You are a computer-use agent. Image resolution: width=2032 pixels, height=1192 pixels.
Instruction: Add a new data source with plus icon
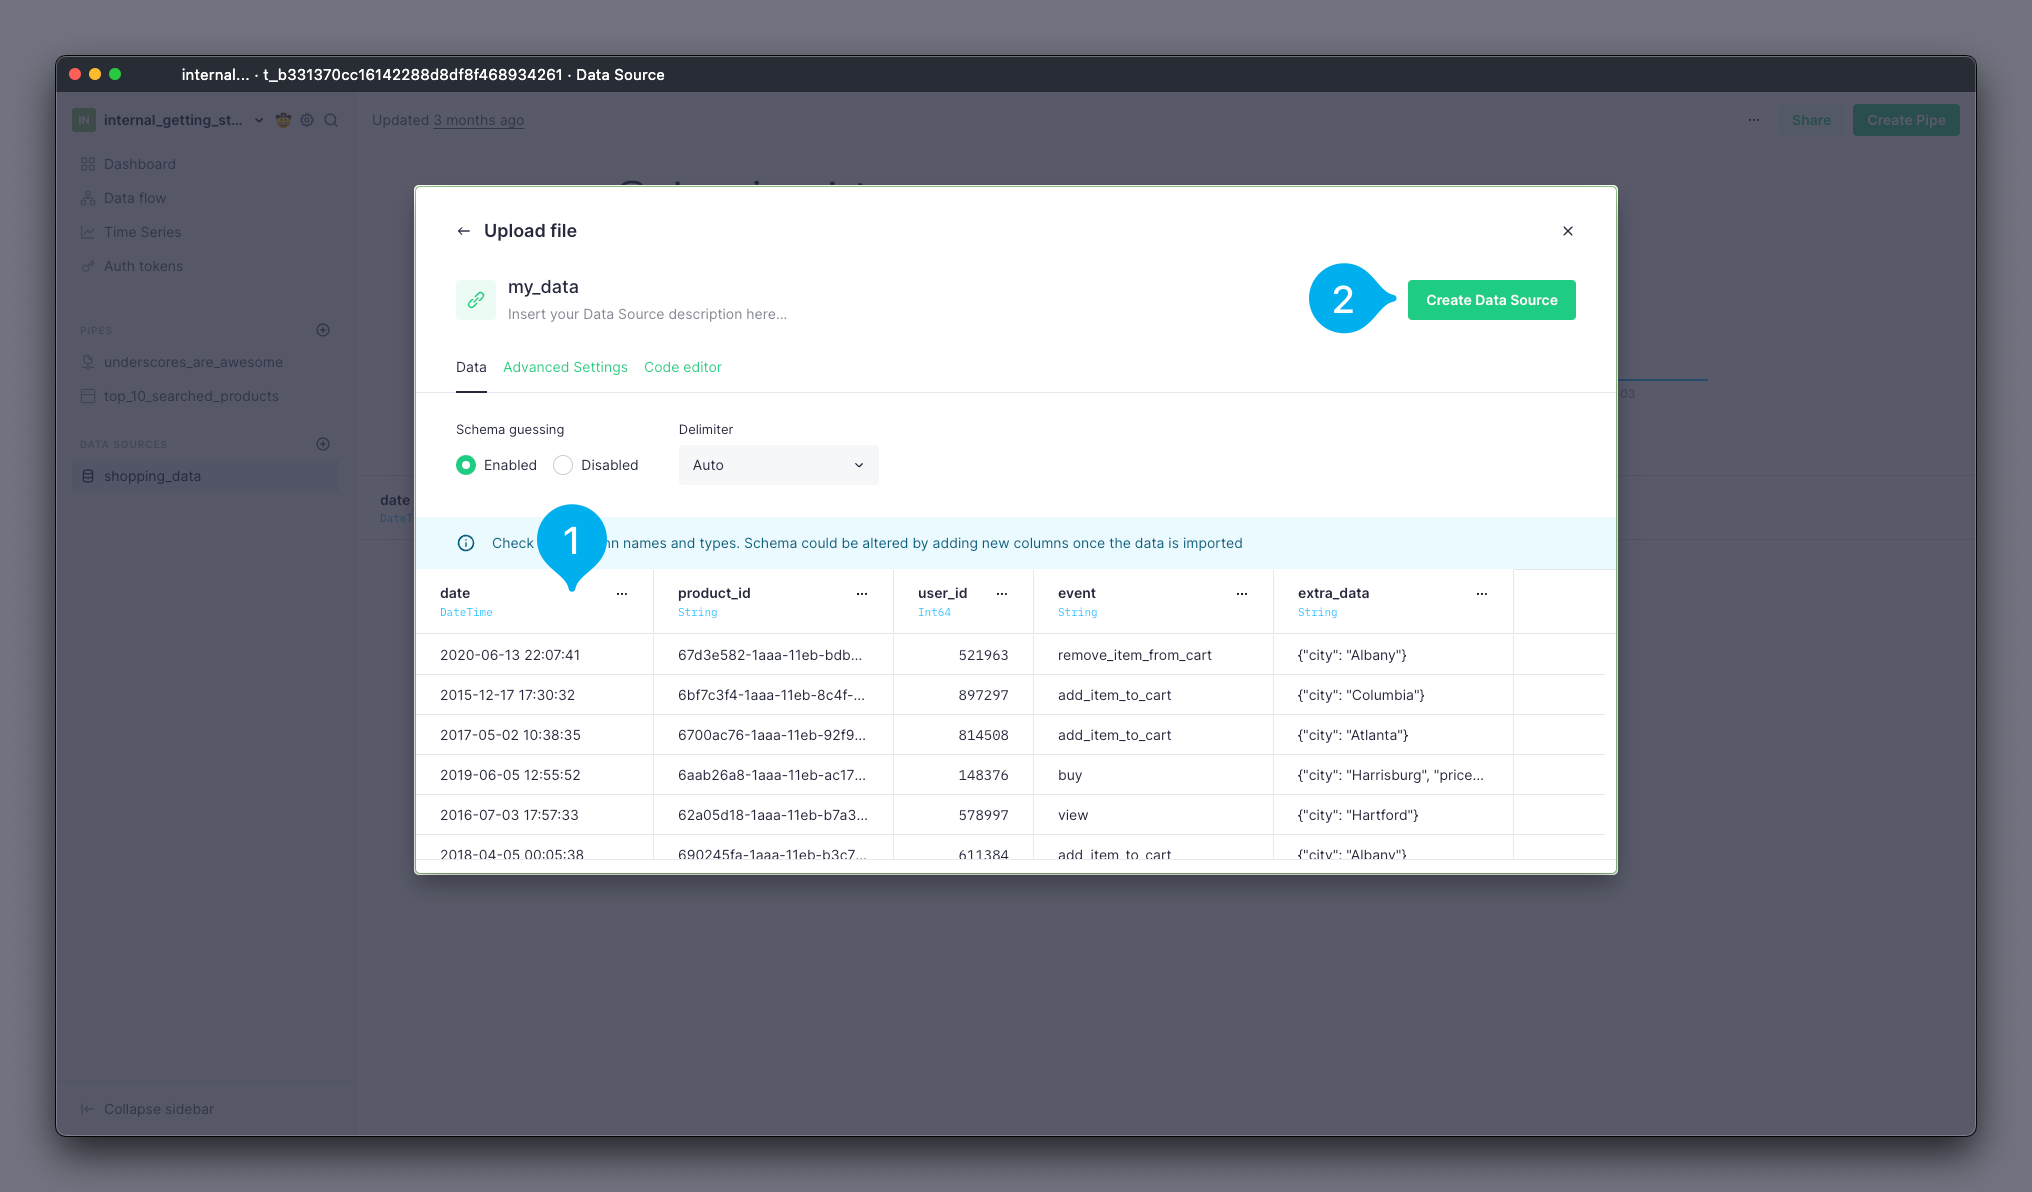pos(323,444)
